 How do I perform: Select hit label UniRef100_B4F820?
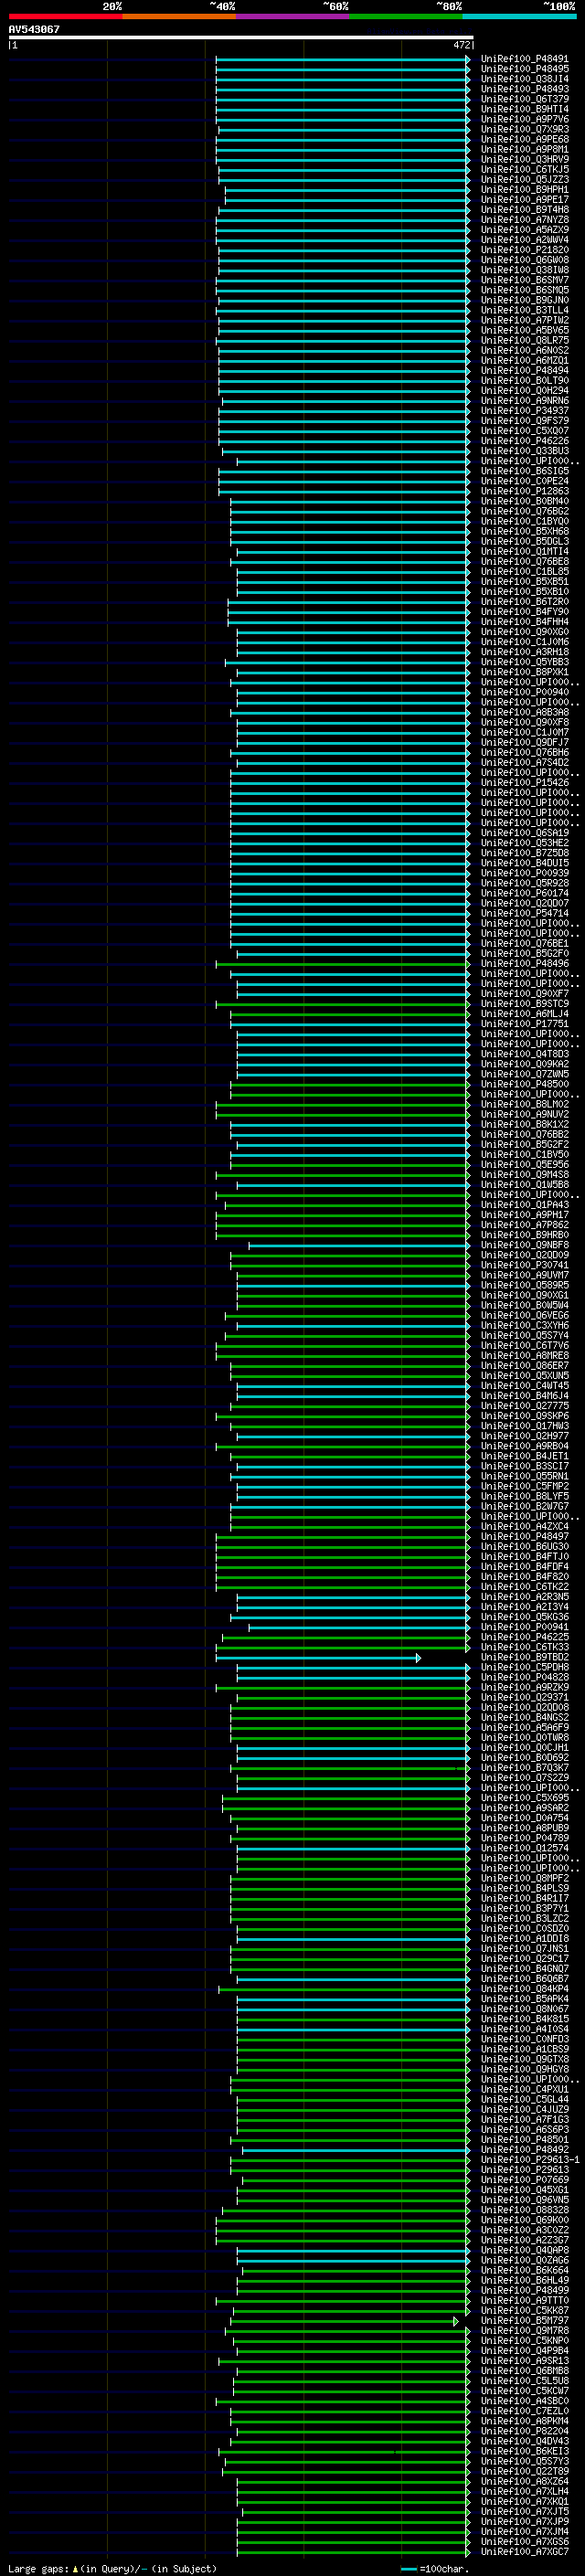coord(525,1576)
